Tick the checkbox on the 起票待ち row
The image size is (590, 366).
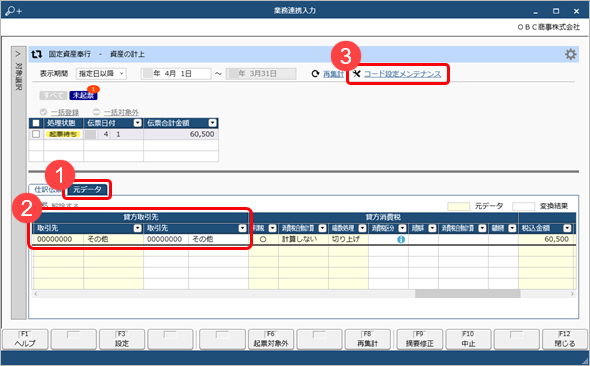click(36, 134)
